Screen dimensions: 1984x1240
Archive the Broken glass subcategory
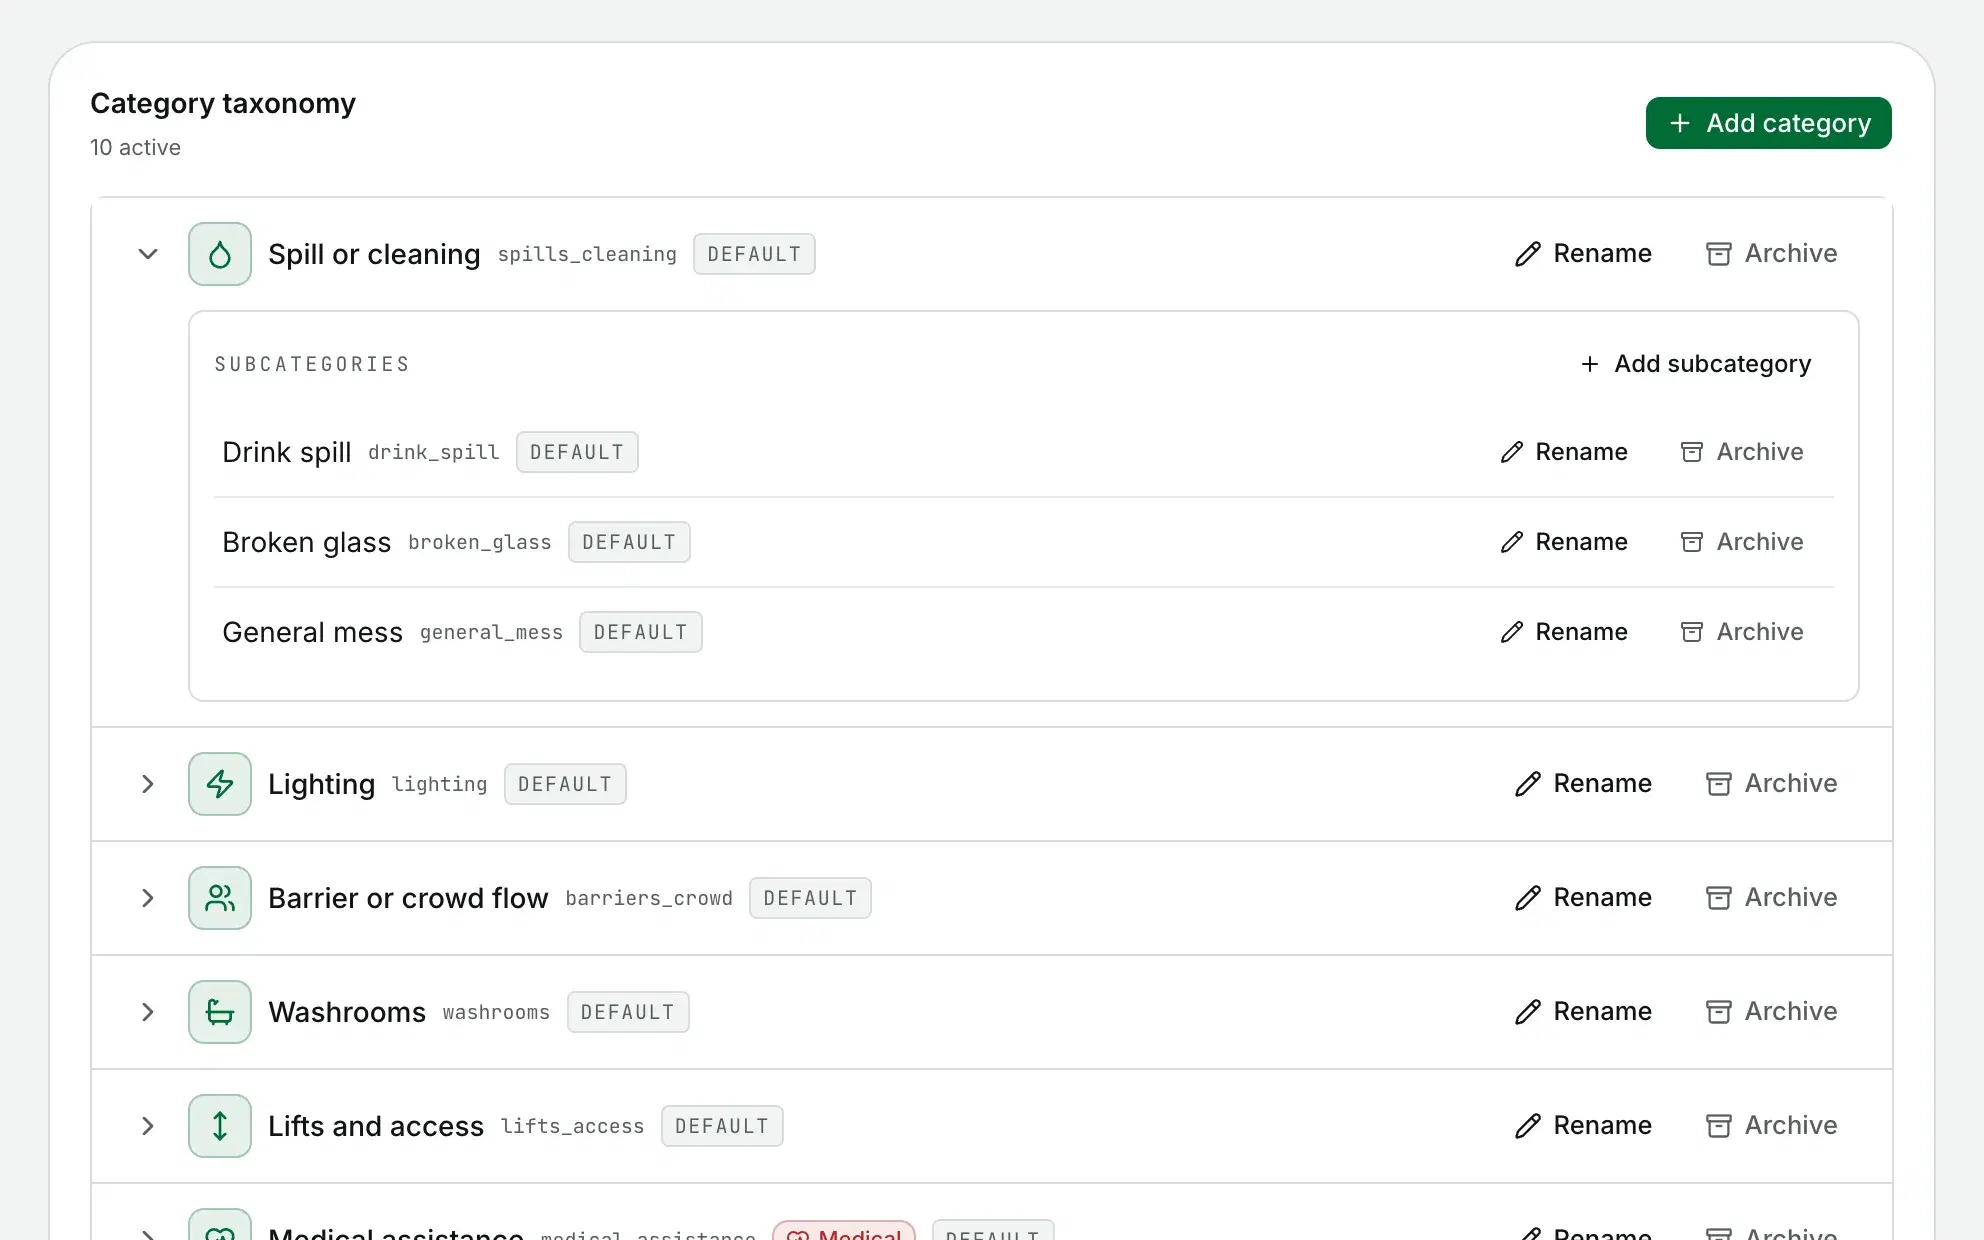[x=1741, y=542]
